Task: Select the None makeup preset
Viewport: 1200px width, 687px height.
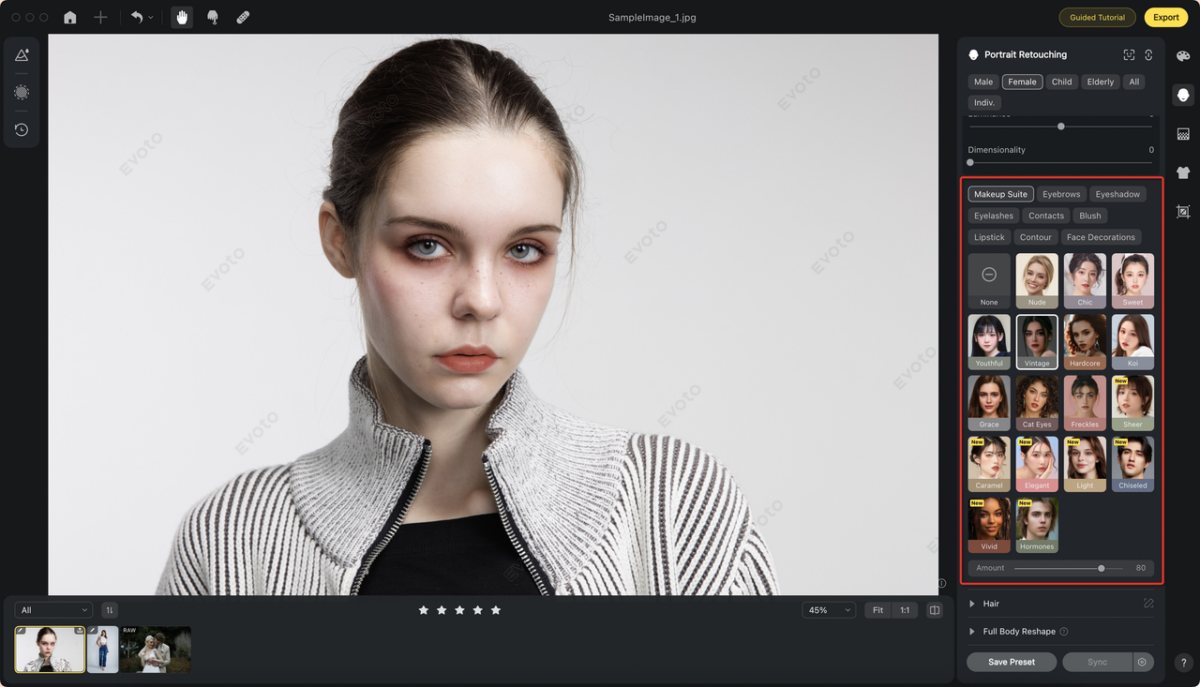Action: click(989, 280)
